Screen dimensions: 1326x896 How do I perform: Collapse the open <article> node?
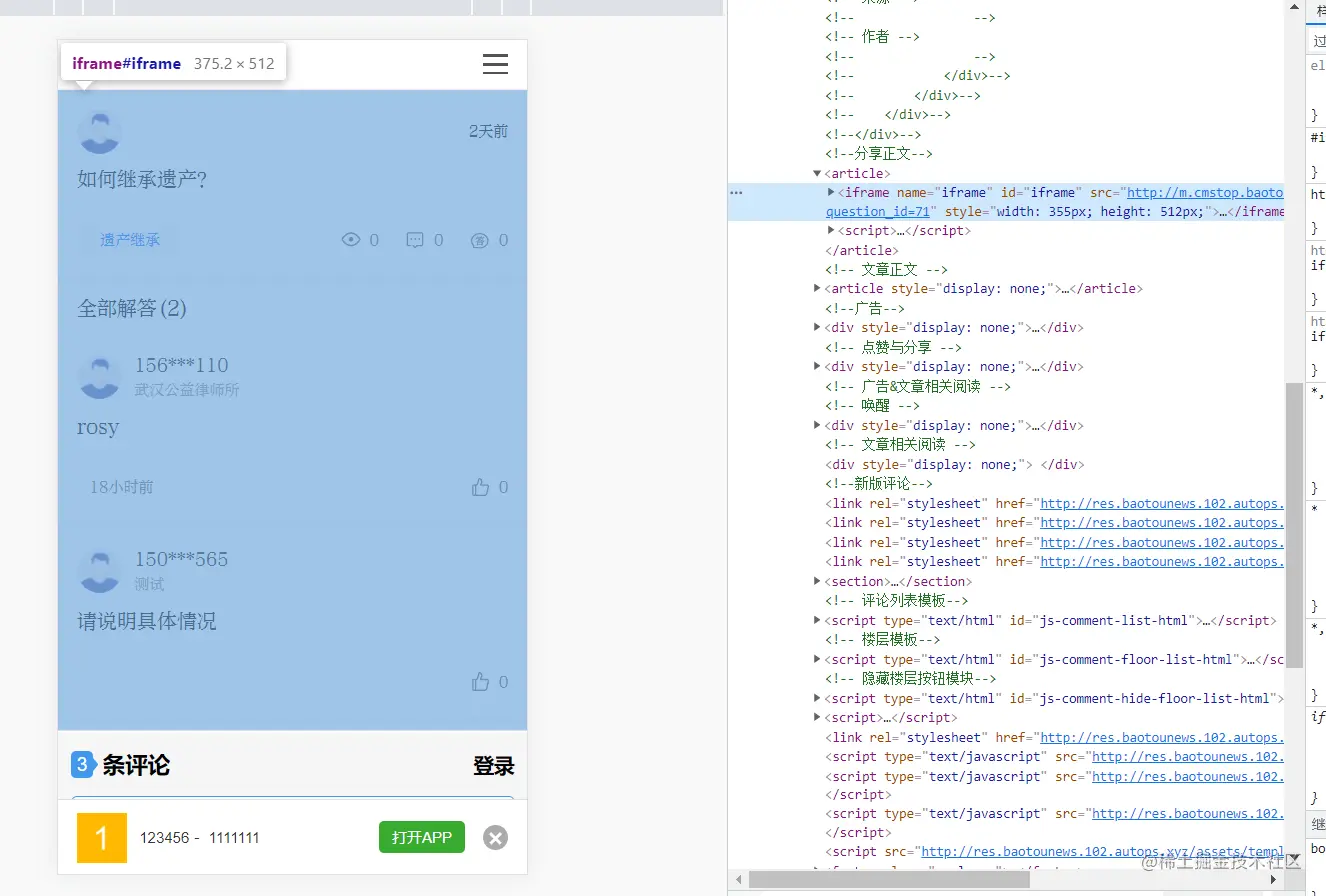[818, 173]
